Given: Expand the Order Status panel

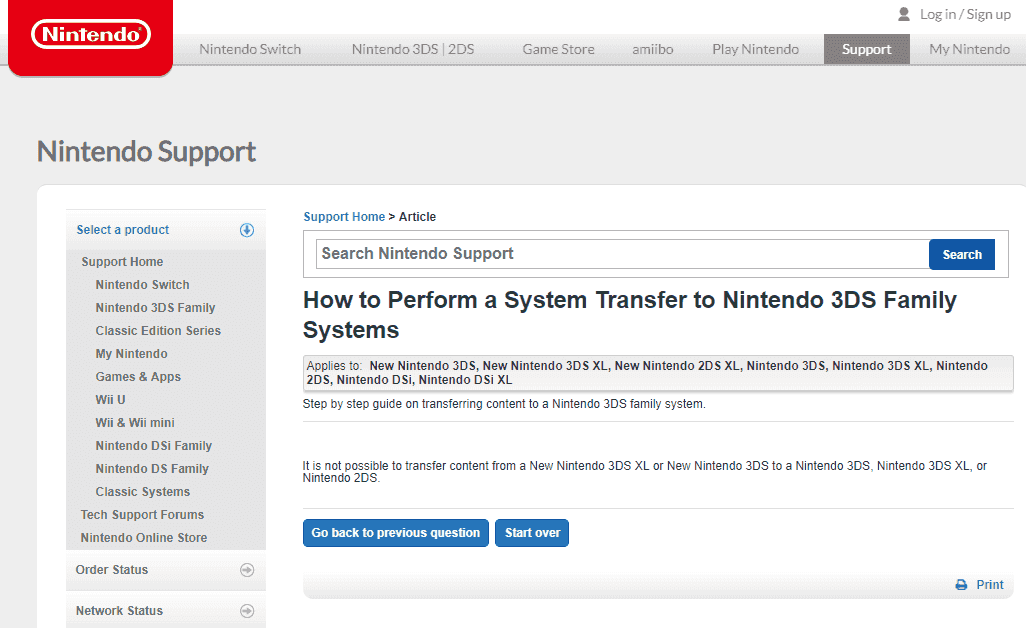Looking at the screenshot, I should [x=166, y=570].
